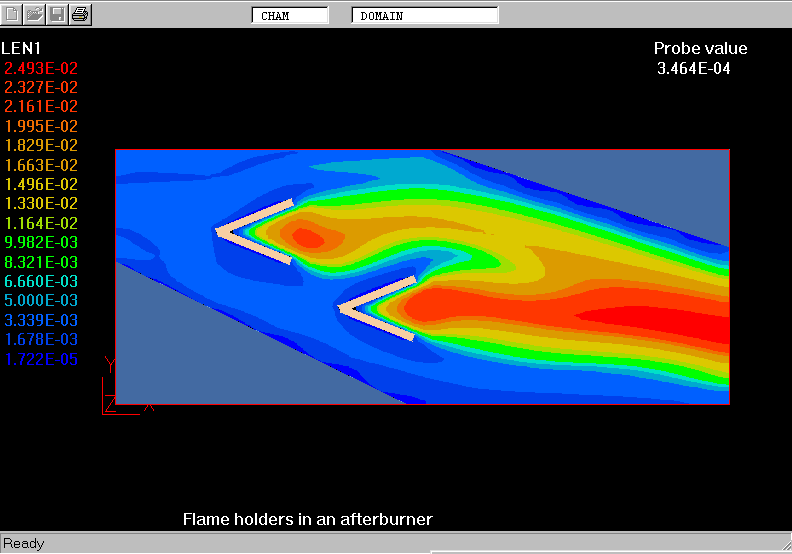
Task: Select the 1.722E-05 dark blue legend value
Action: (41, 359)
